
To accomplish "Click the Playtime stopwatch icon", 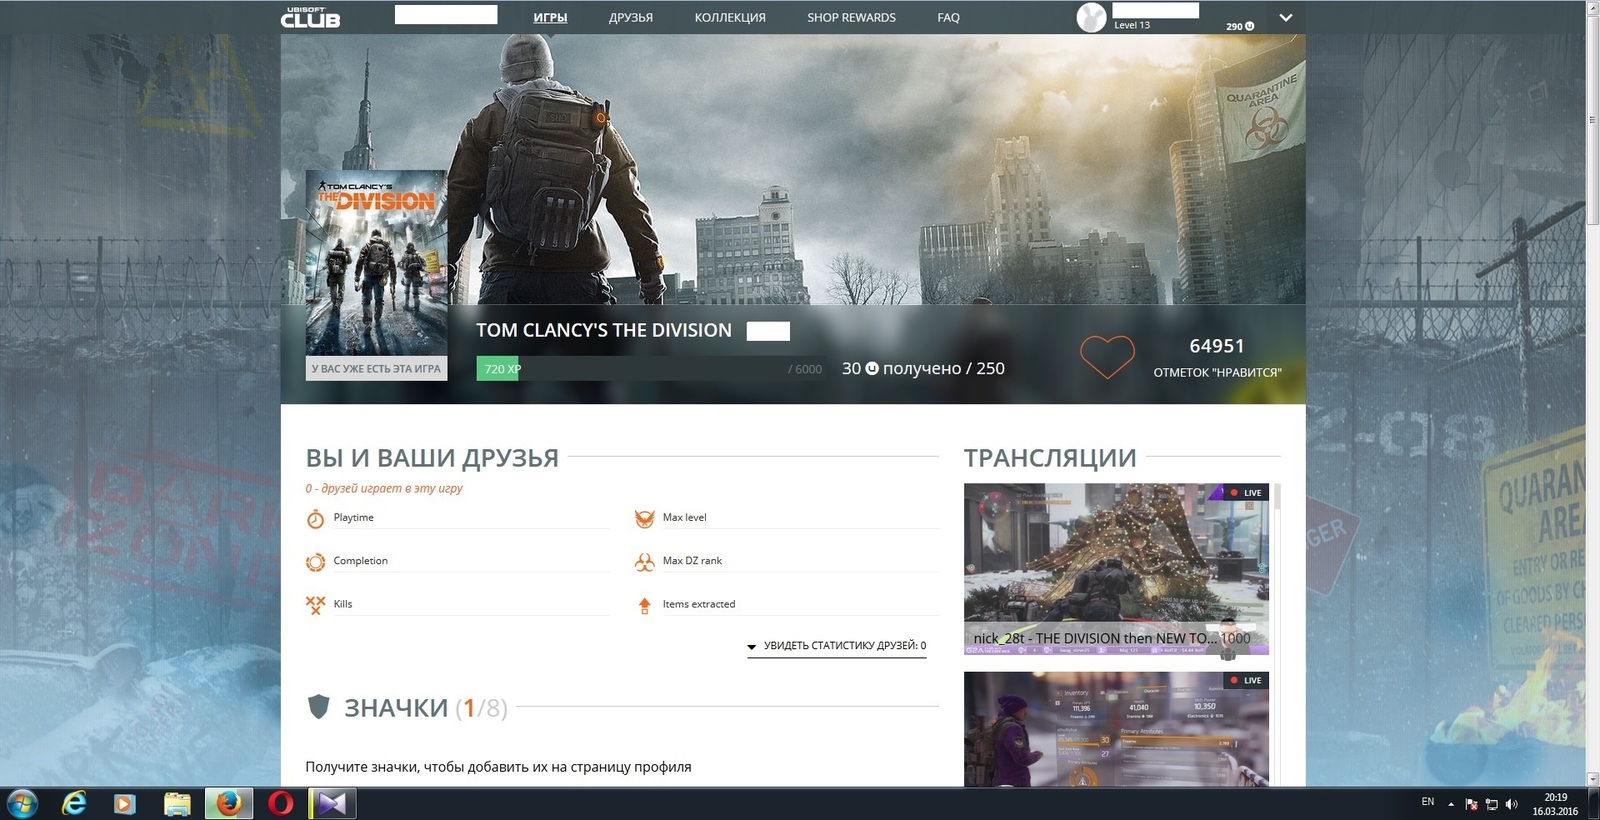I will point(315,518).
